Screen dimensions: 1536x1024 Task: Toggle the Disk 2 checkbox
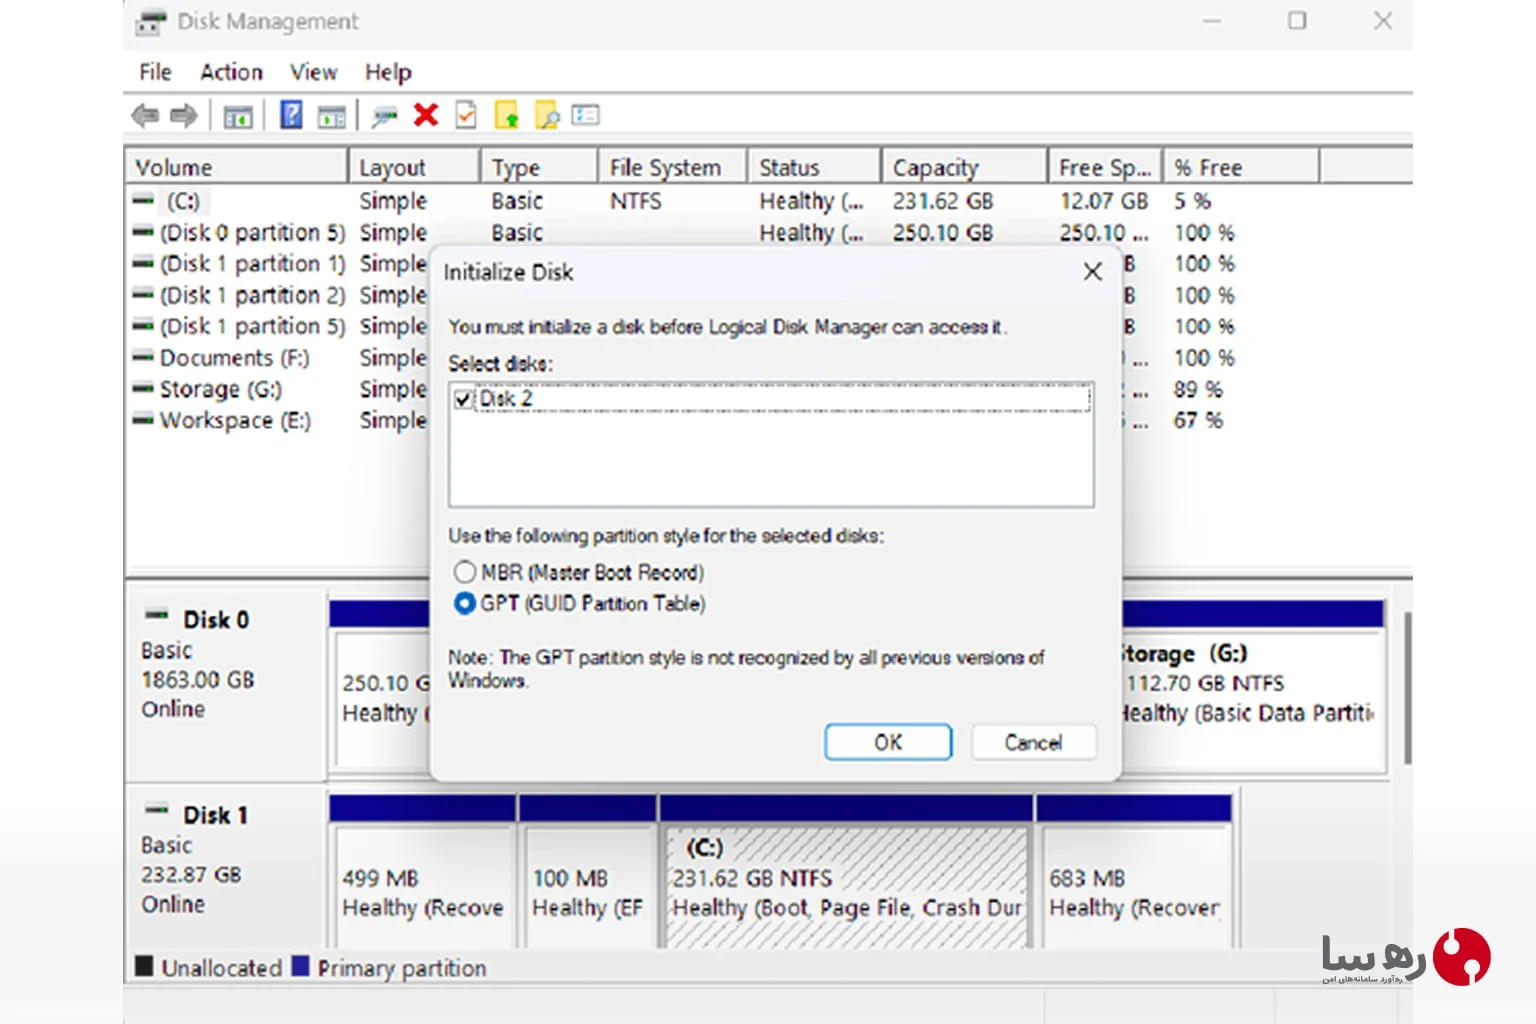462,399
